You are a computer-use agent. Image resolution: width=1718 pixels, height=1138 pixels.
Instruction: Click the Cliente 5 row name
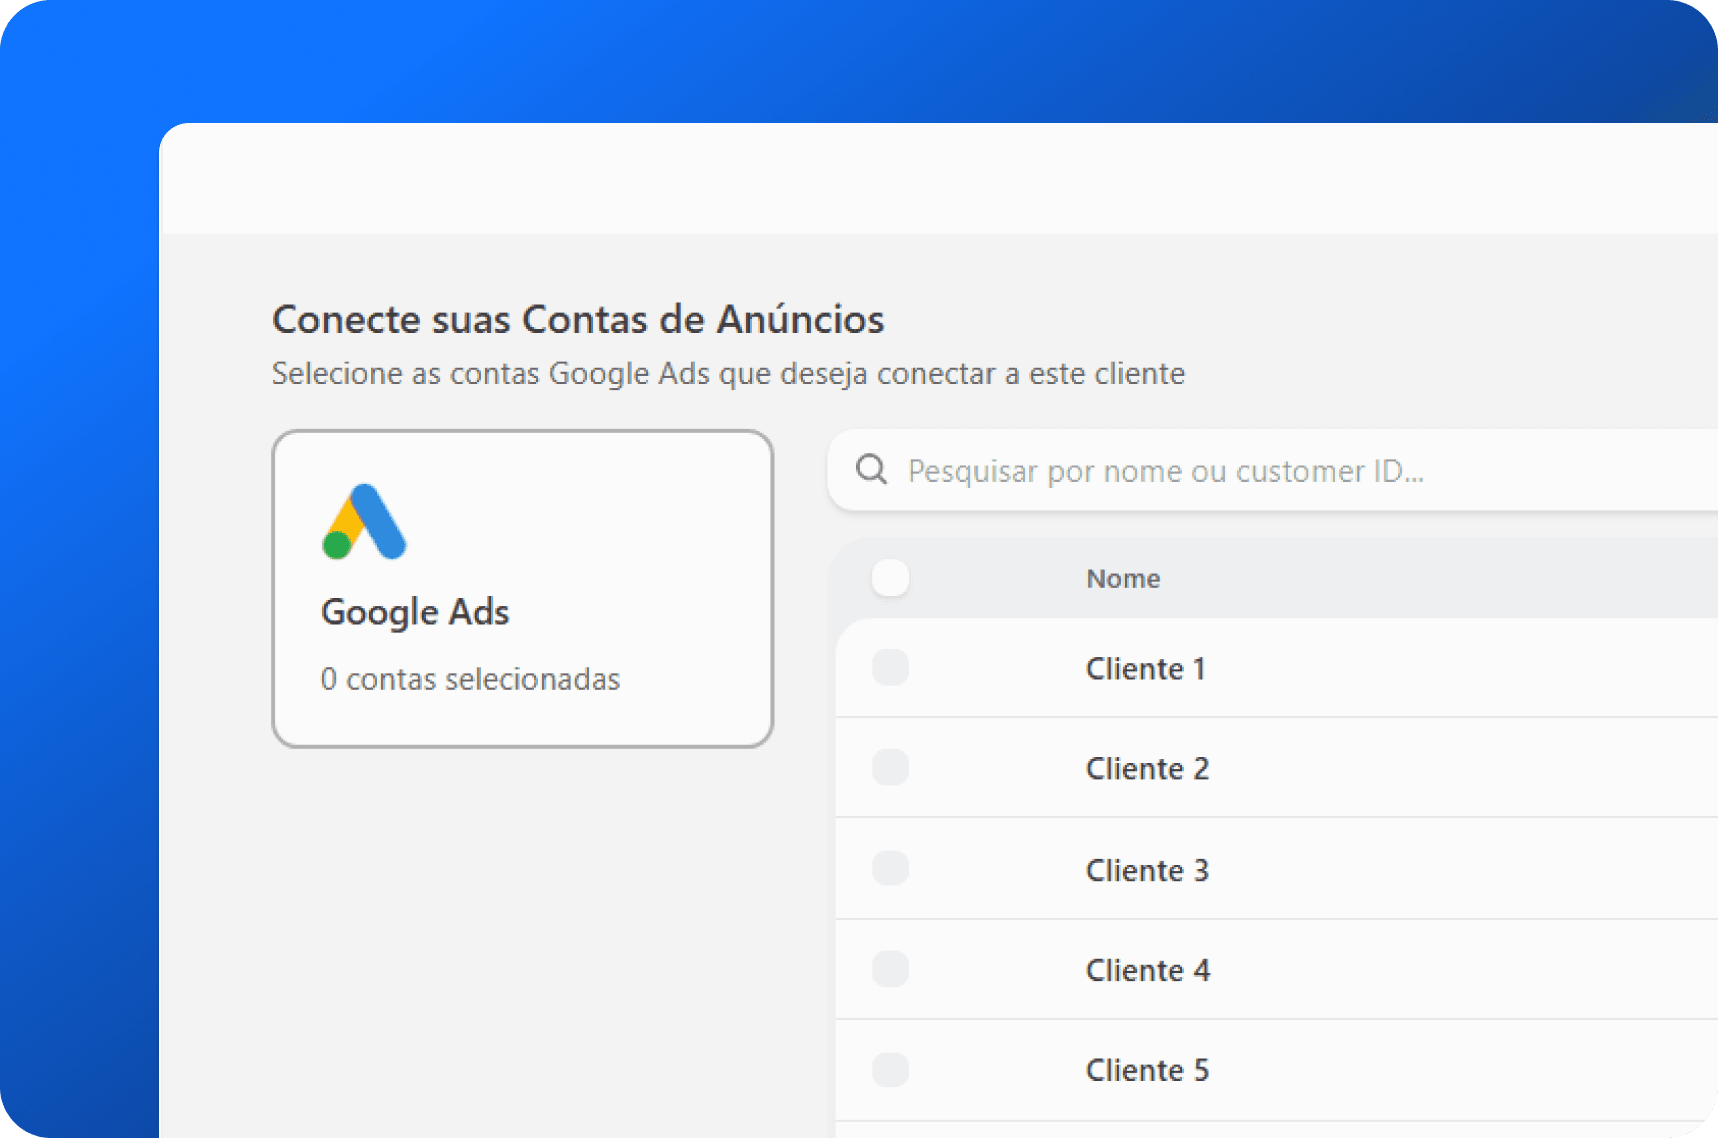[1147, 1070]
